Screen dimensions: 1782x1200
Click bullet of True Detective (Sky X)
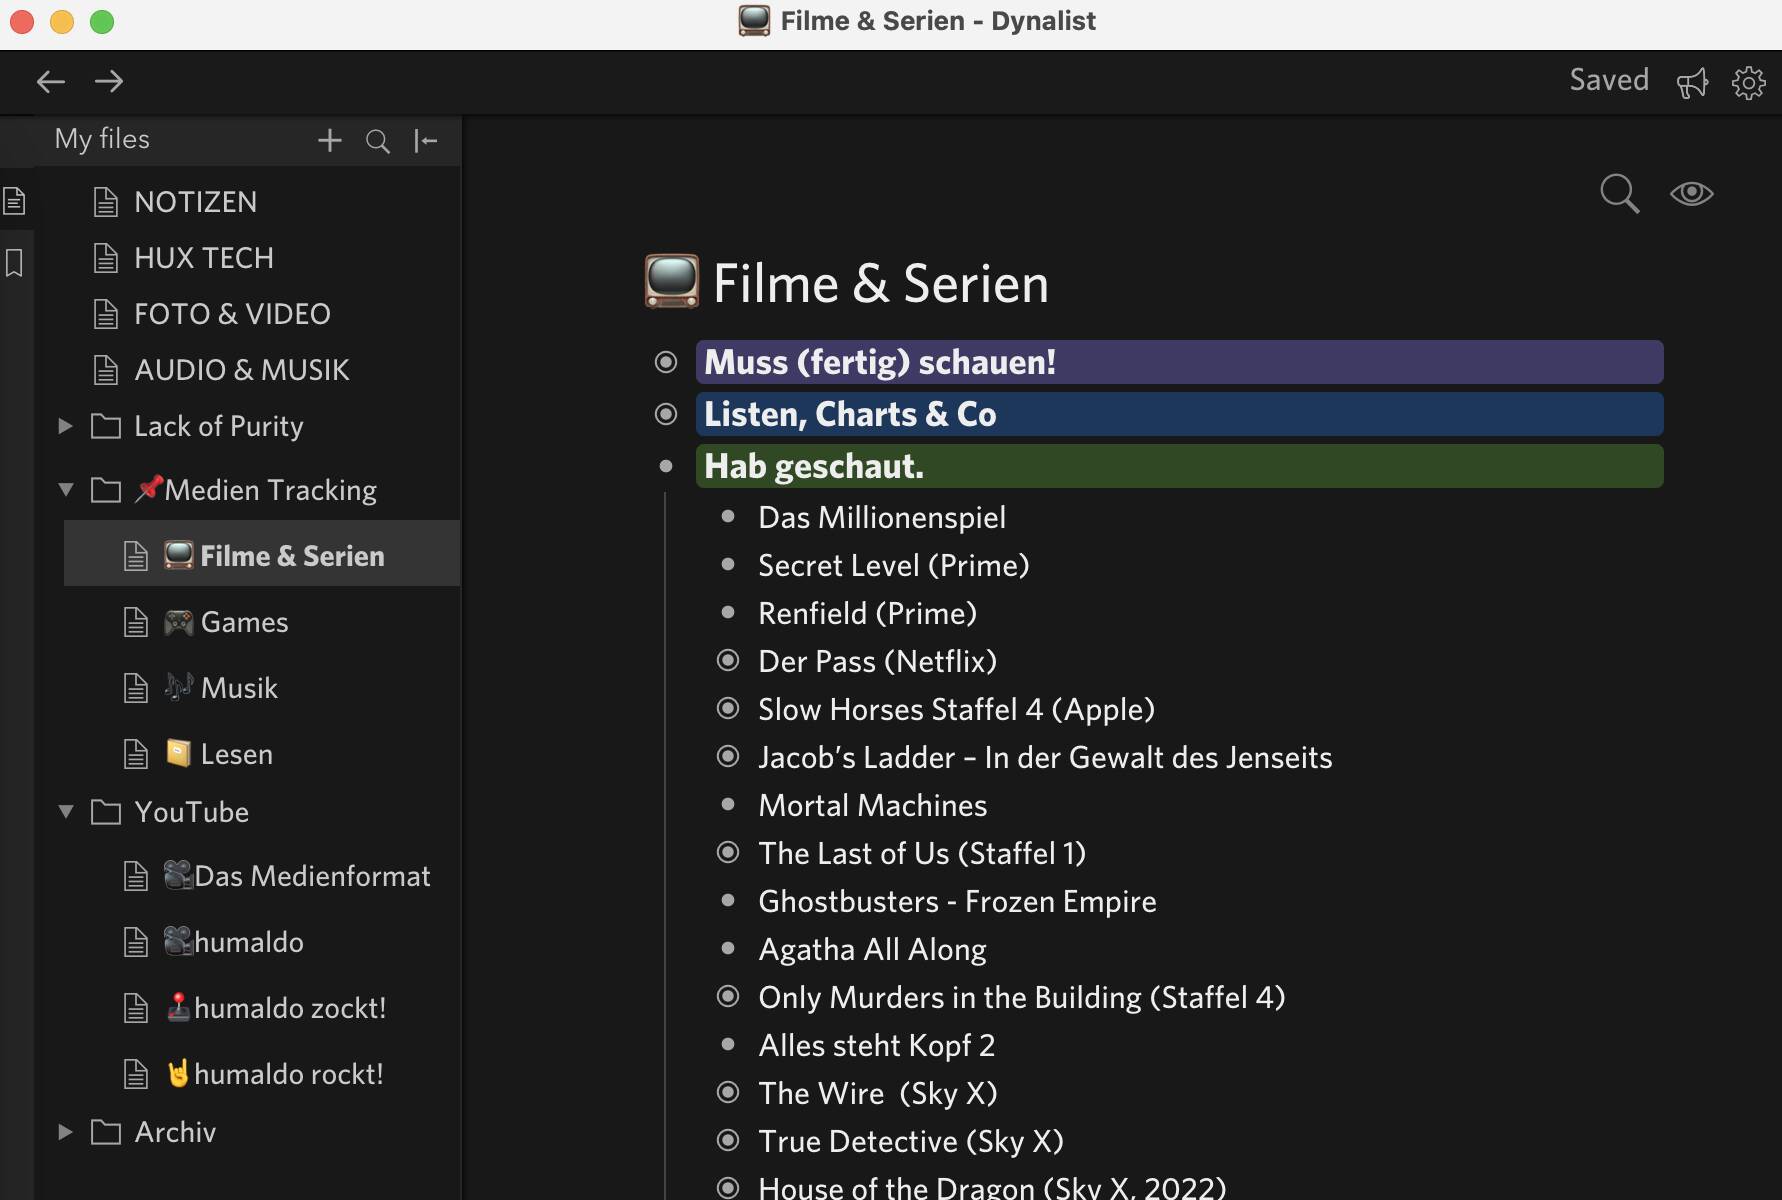coord(728,1141)
